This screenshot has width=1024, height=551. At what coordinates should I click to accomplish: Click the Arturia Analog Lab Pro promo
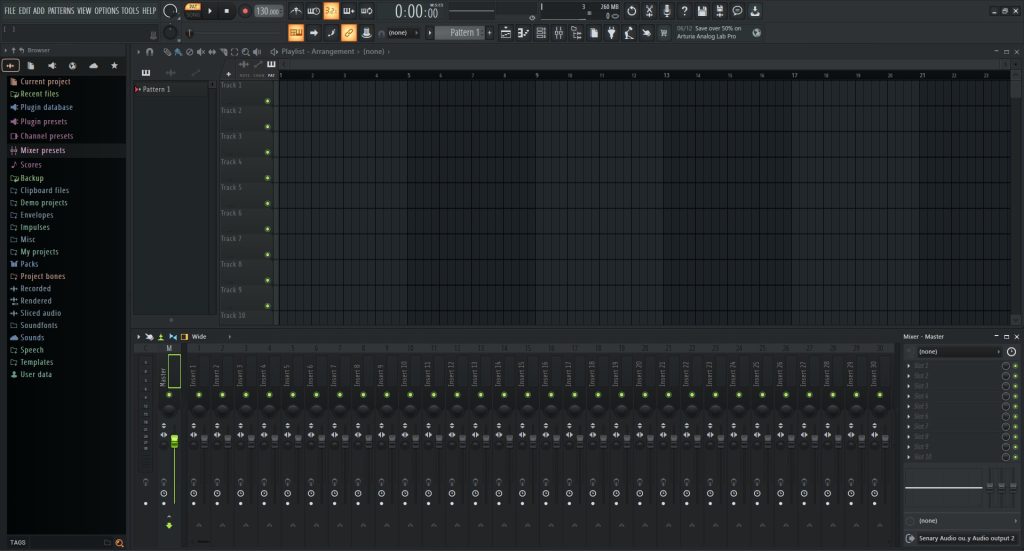708,33
